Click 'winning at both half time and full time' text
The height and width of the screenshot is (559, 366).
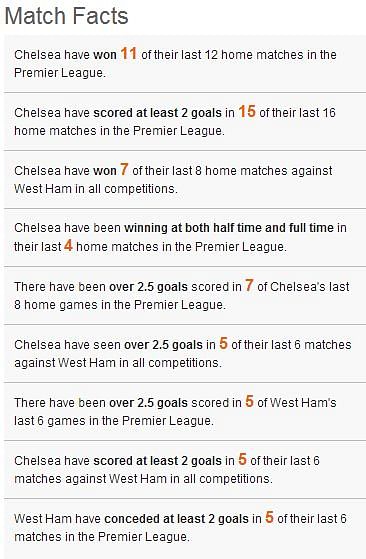[x=229, y=228]
